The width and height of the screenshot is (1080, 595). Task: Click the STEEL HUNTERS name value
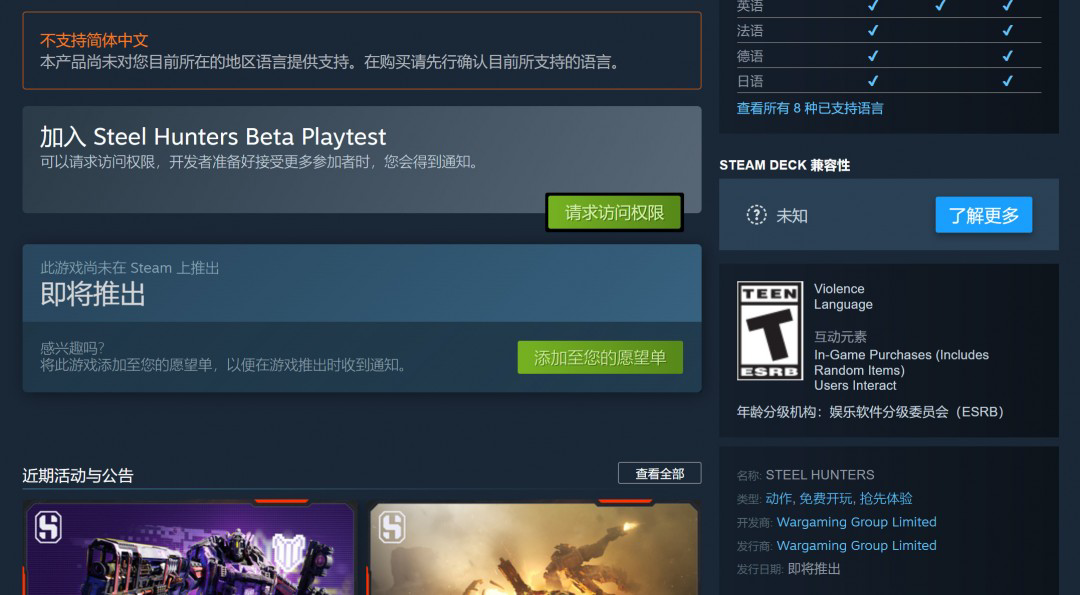(x=820, y=475)
